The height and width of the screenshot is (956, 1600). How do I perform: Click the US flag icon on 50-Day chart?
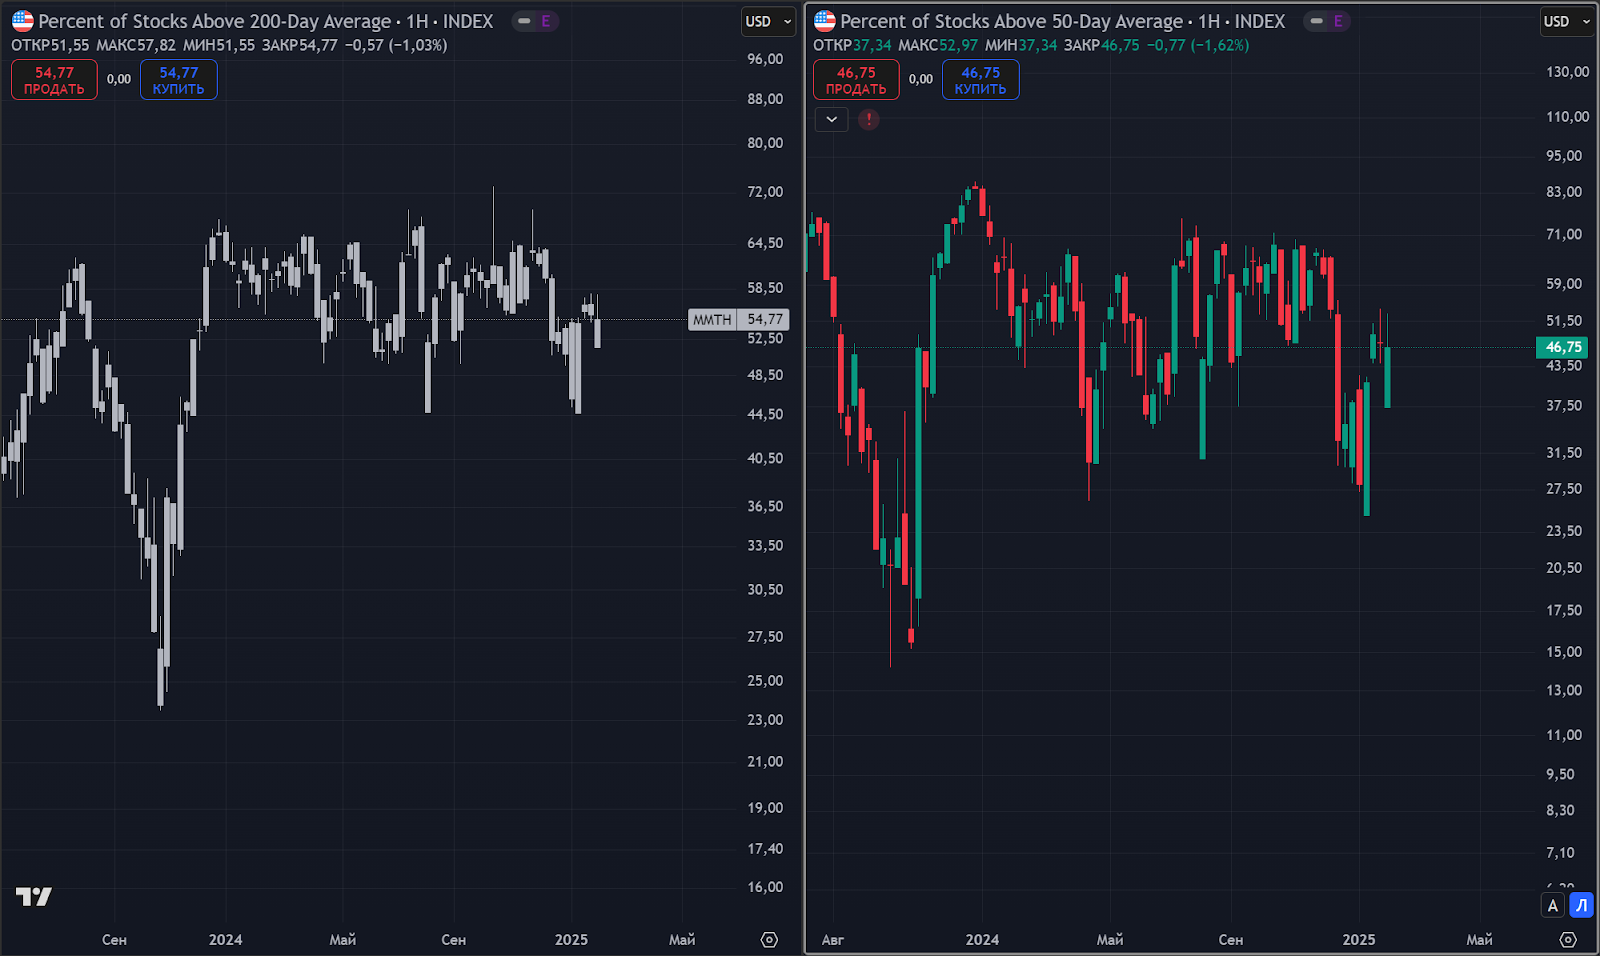pos(824,21)
